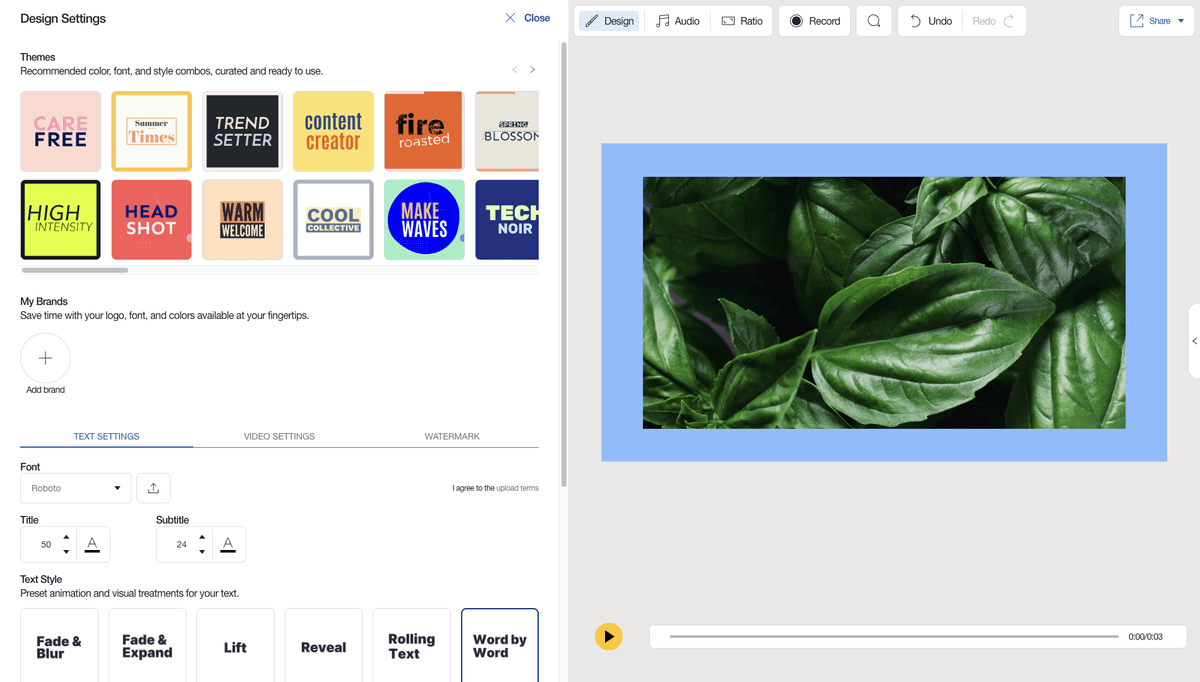Image resolution: width=1200 pixels, height=682 pixels.
Task: Click Add brand under My Brands
Action: click(45, 358)
